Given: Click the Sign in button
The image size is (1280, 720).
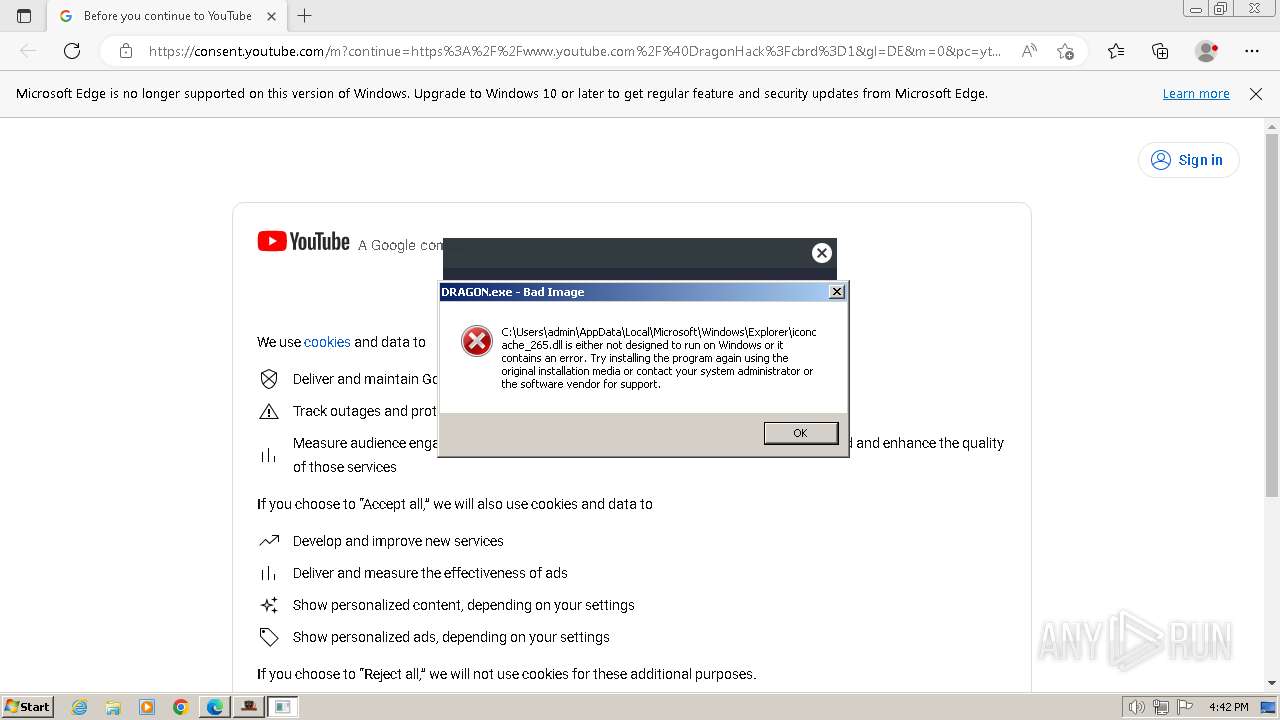Looking at the screenshot, I should click(x=1188, y=160).
